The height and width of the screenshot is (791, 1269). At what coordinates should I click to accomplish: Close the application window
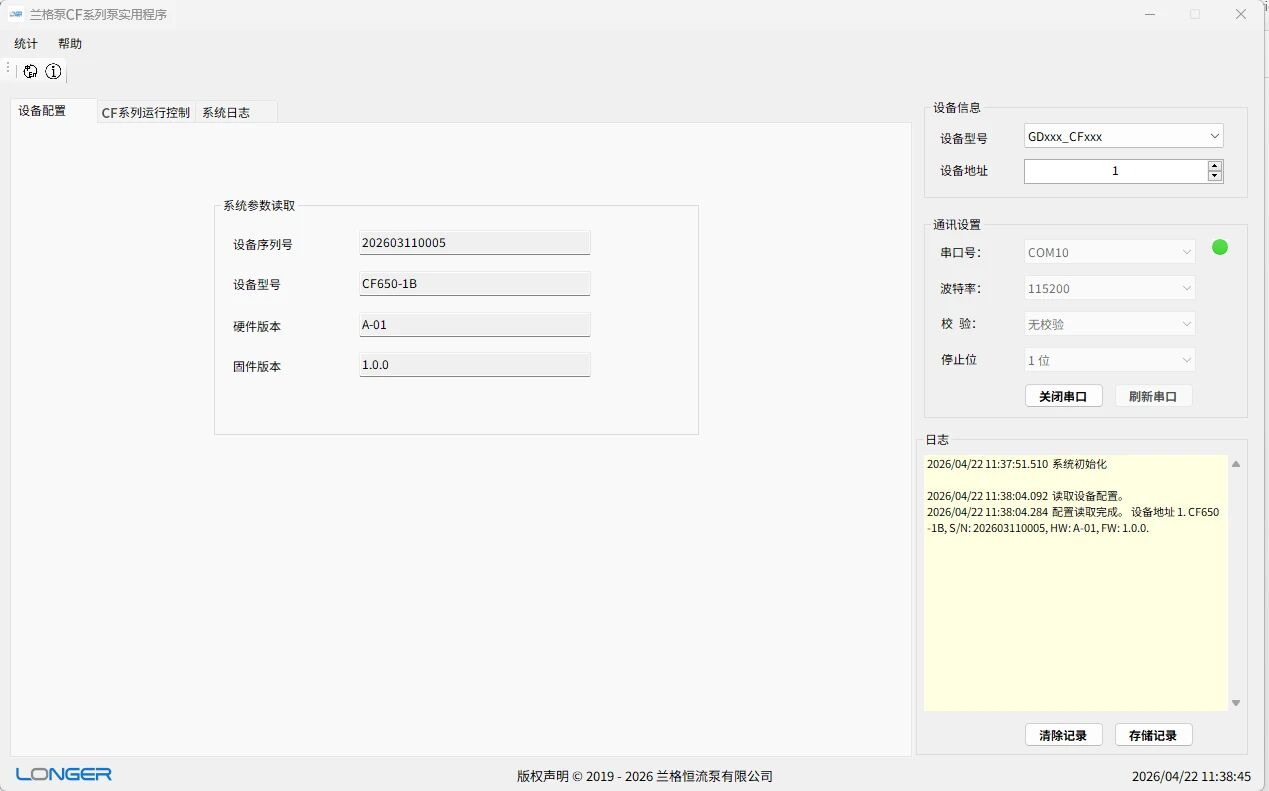click(x=1241, y=14)
